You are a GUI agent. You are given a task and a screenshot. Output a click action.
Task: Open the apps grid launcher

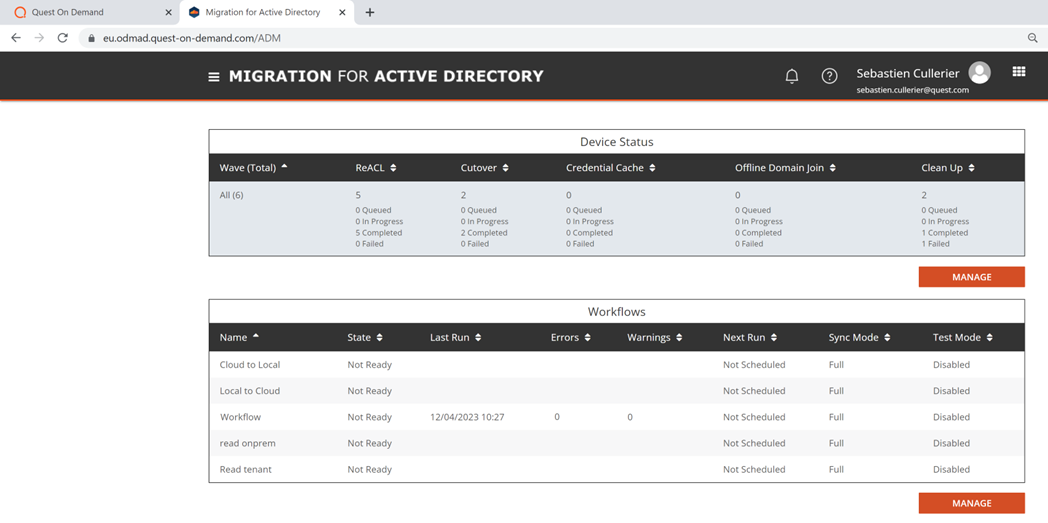point(1019,71)
